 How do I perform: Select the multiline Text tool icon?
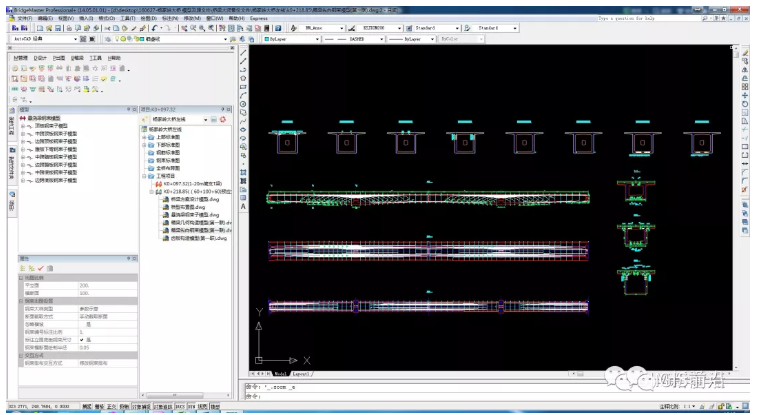click(243, 207)
